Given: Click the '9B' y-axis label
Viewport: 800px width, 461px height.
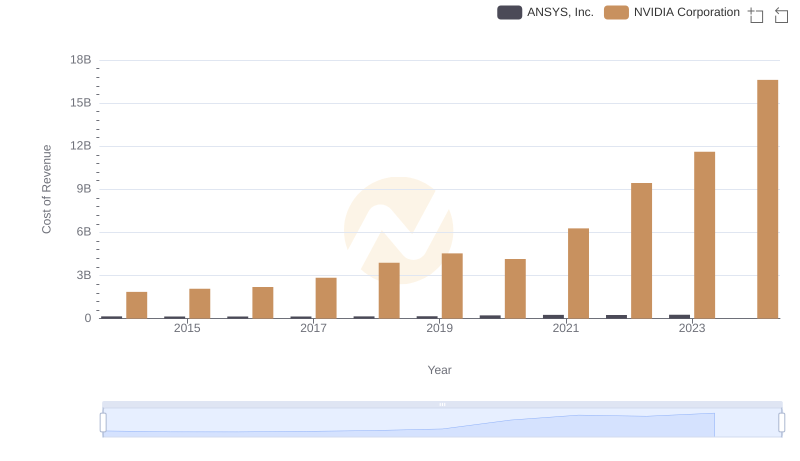Looking at the screenshot, I should [84, 189].
